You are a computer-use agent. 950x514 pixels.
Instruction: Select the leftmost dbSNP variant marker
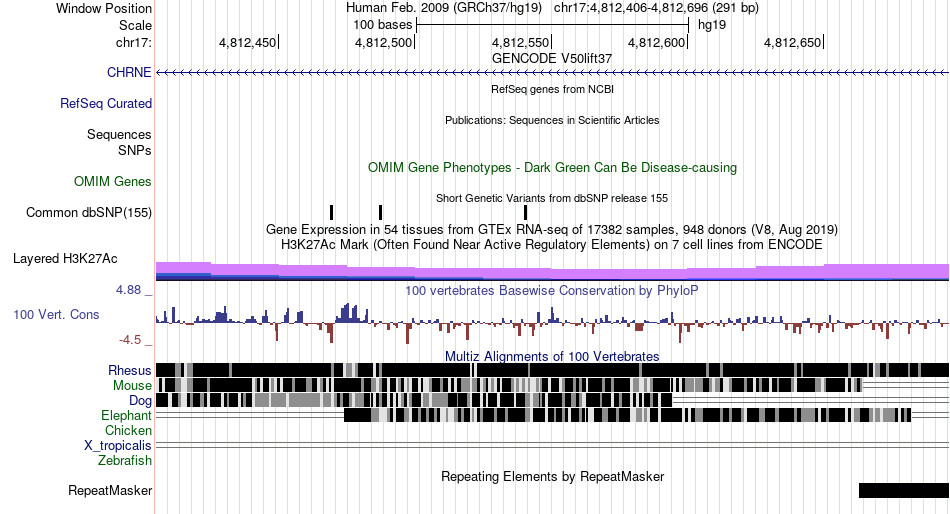coord(331,212)
